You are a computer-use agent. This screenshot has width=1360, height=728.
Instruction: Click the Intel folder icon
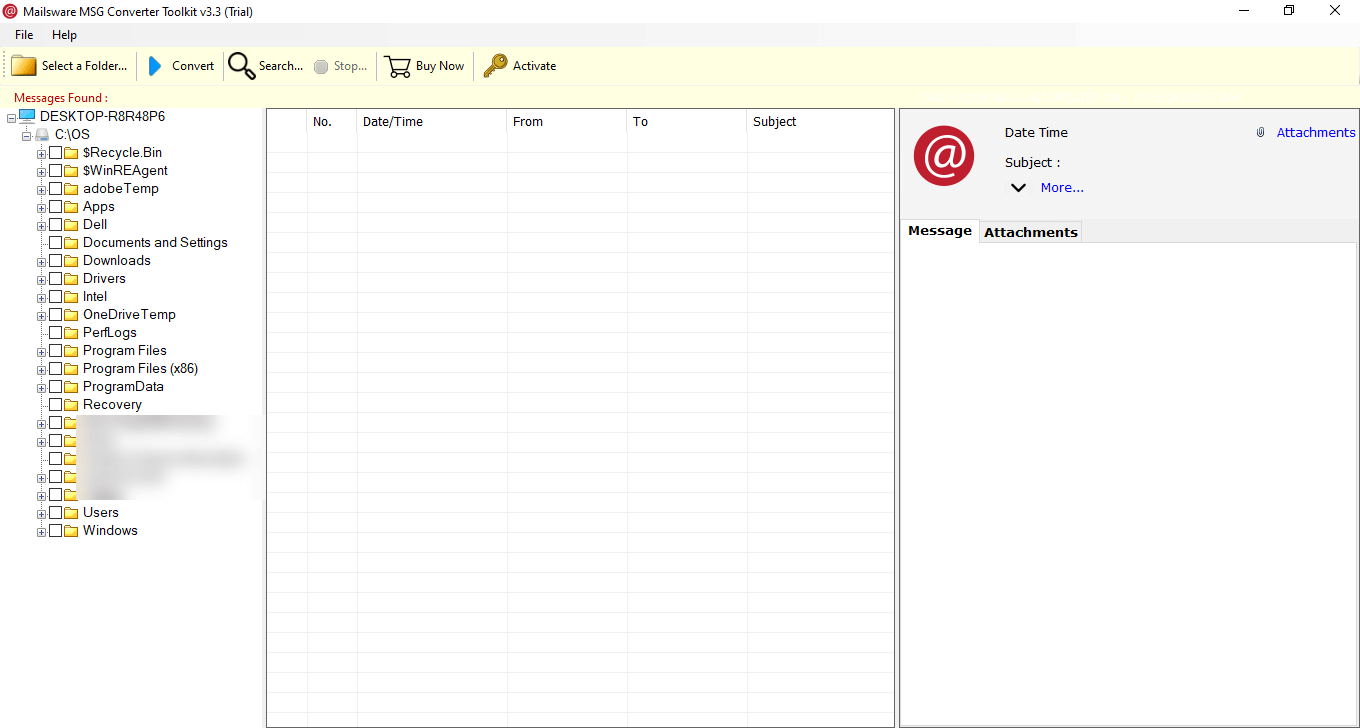[x=71, y=297]
